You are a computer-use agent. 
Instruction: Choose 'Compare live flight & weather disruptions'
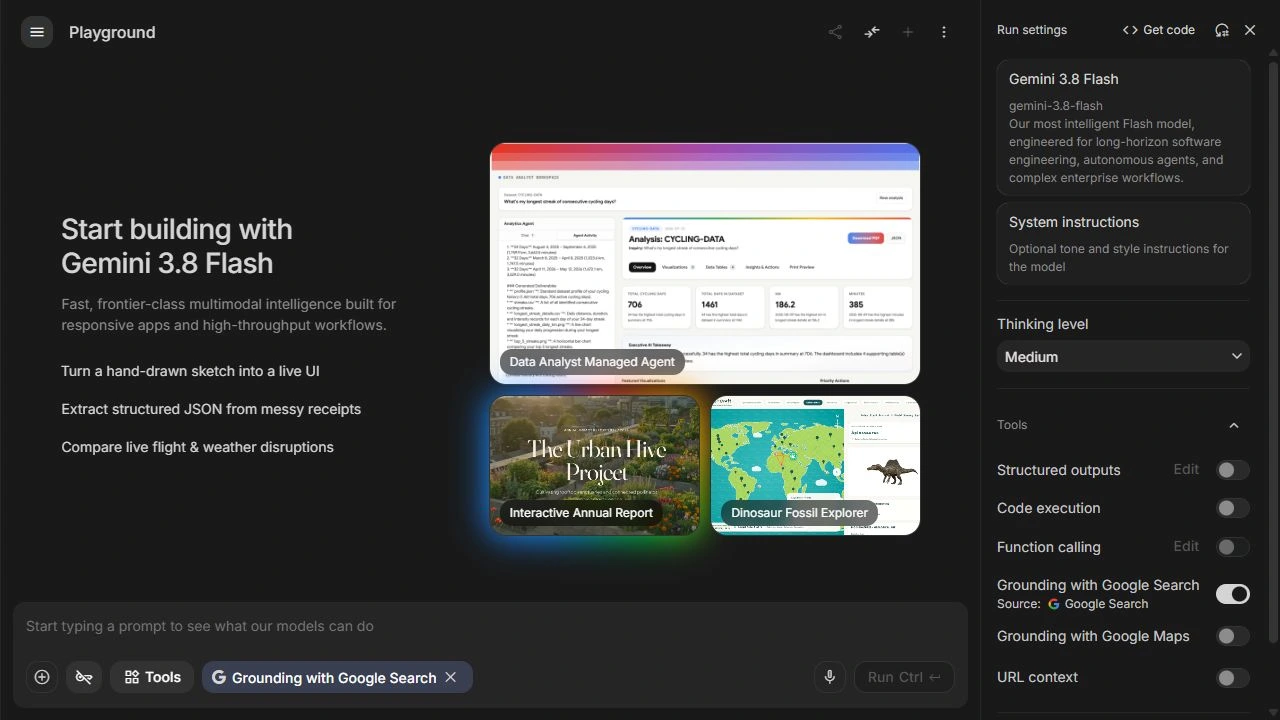pos(197,447)
